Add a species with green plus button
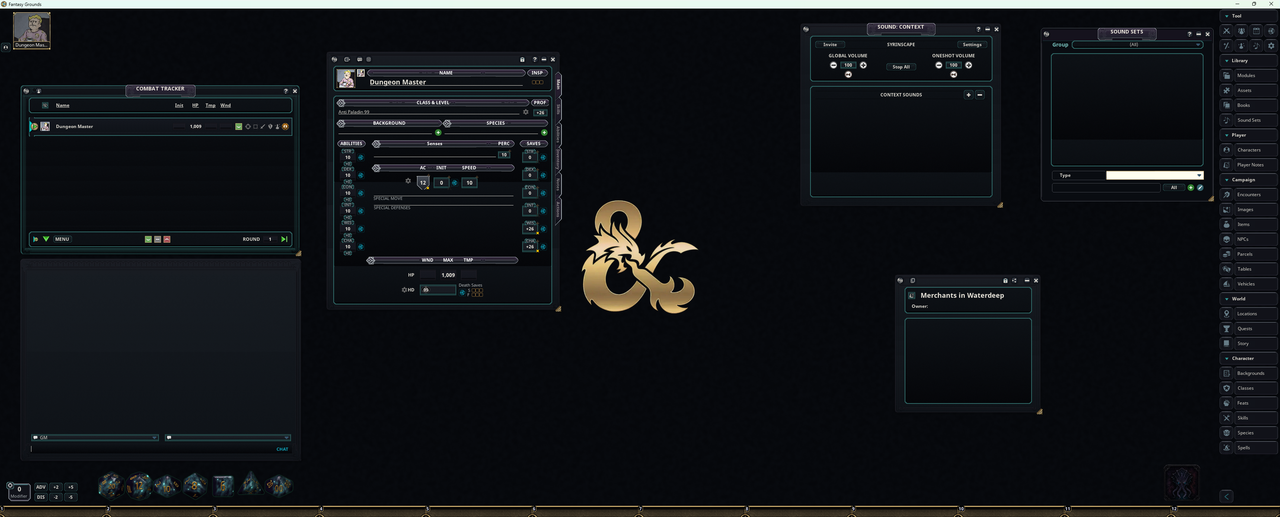 pos(544,132)
